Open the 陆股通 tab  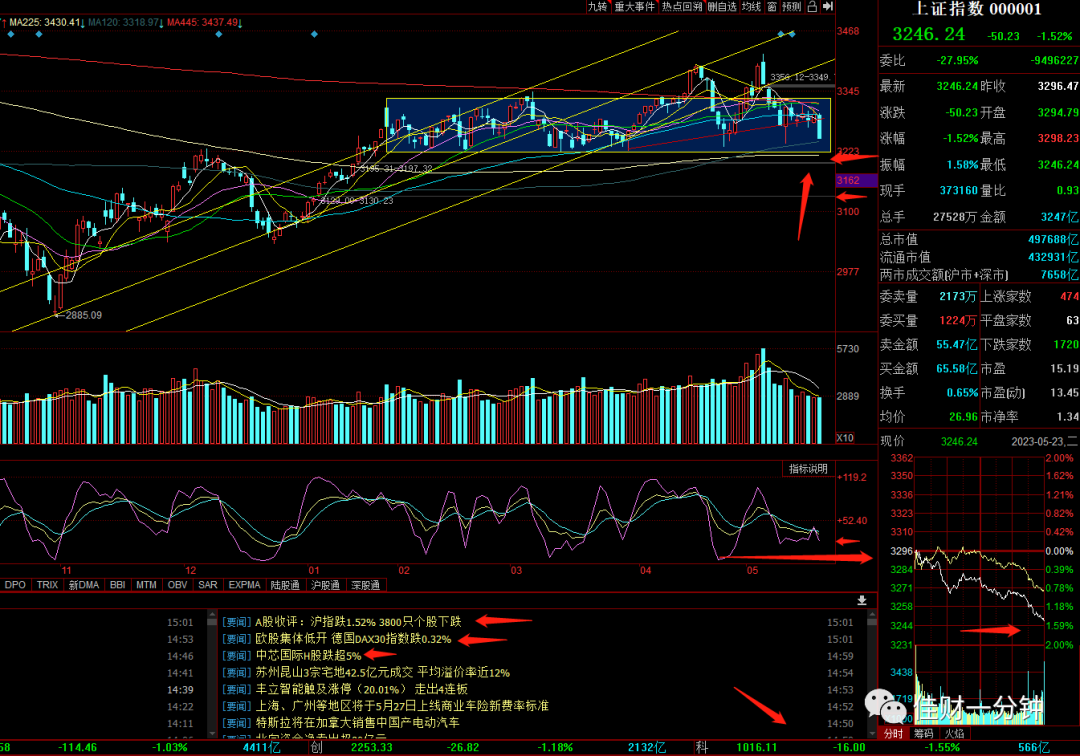coord(285,585)
